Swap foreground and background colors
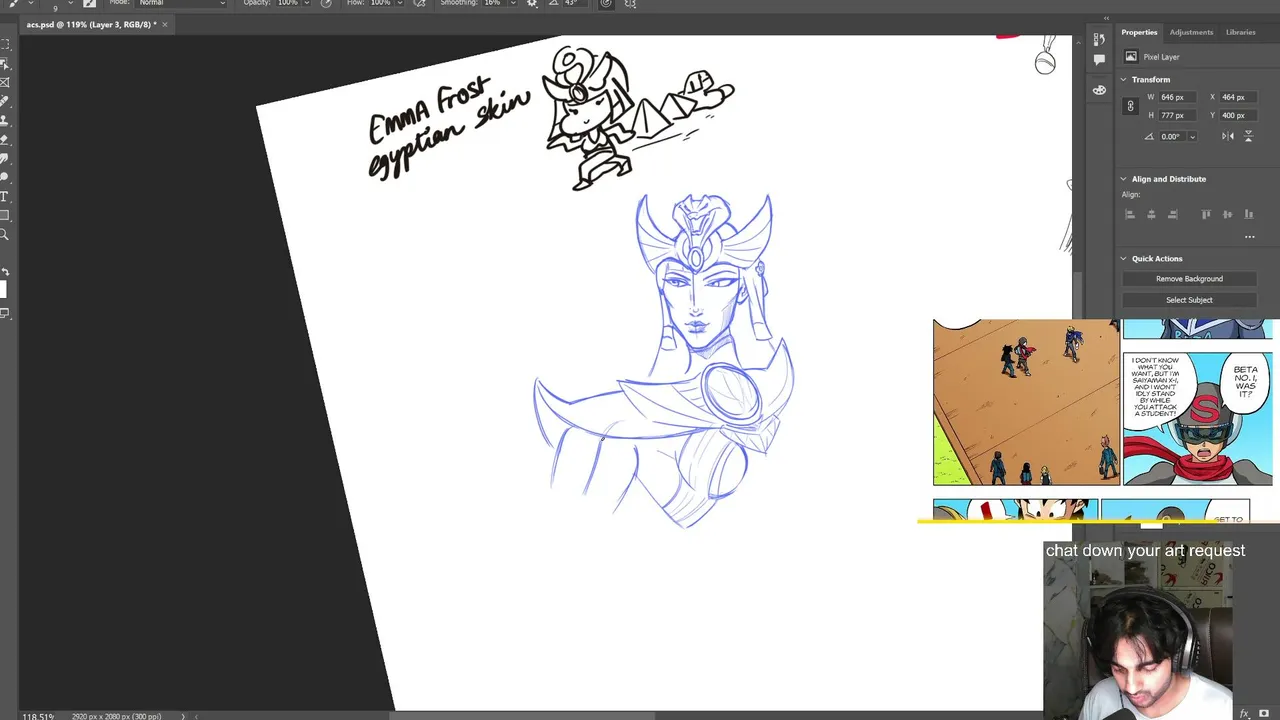 point(6,272)
